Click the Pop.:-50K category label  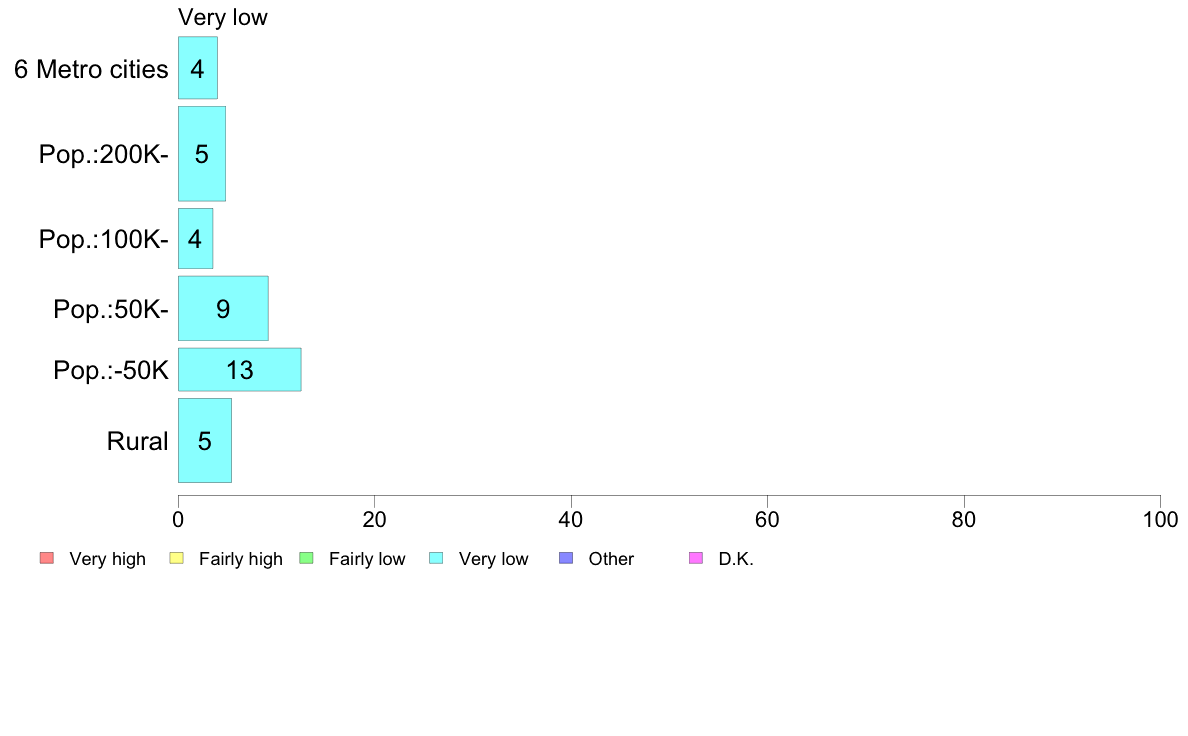(111, 371)
